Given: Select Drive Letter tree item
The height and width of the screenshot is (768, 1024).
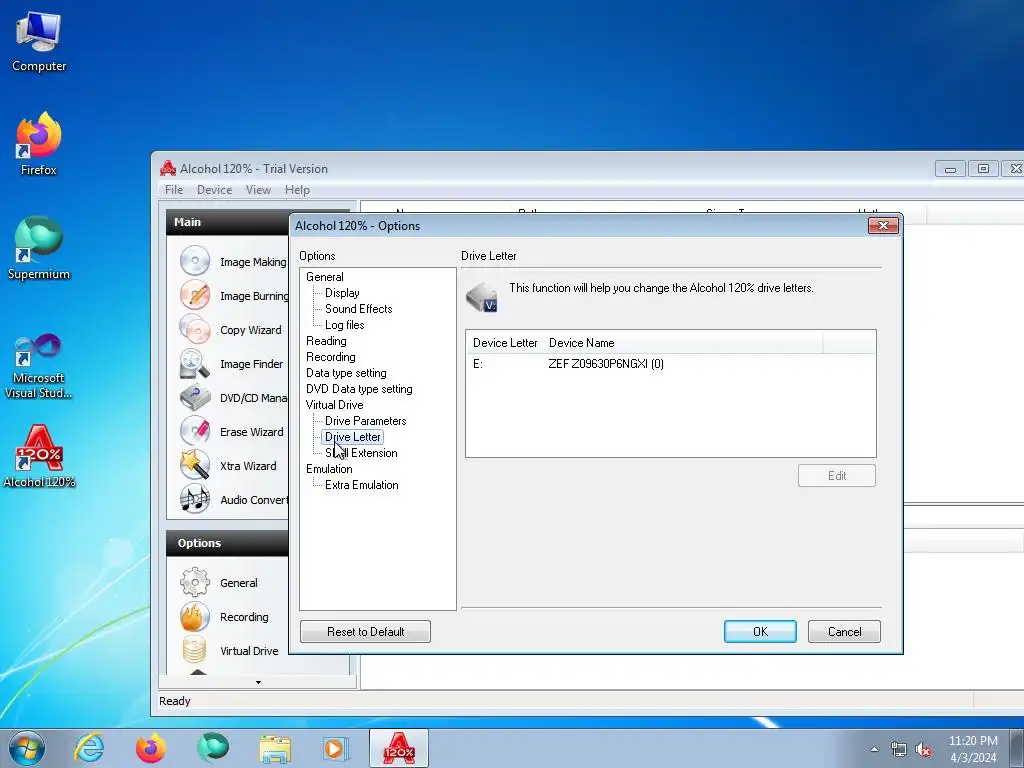Looking at the screenshot, I should (x=353, y=437).
